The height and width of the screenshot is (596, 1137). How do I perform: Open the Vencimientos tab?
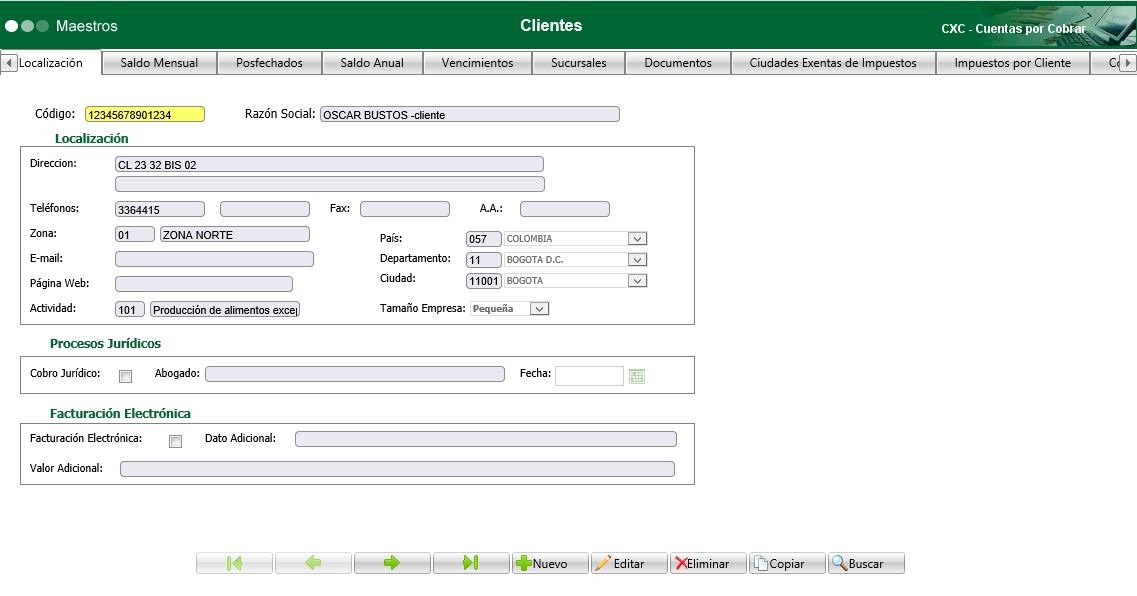point(477,63)
